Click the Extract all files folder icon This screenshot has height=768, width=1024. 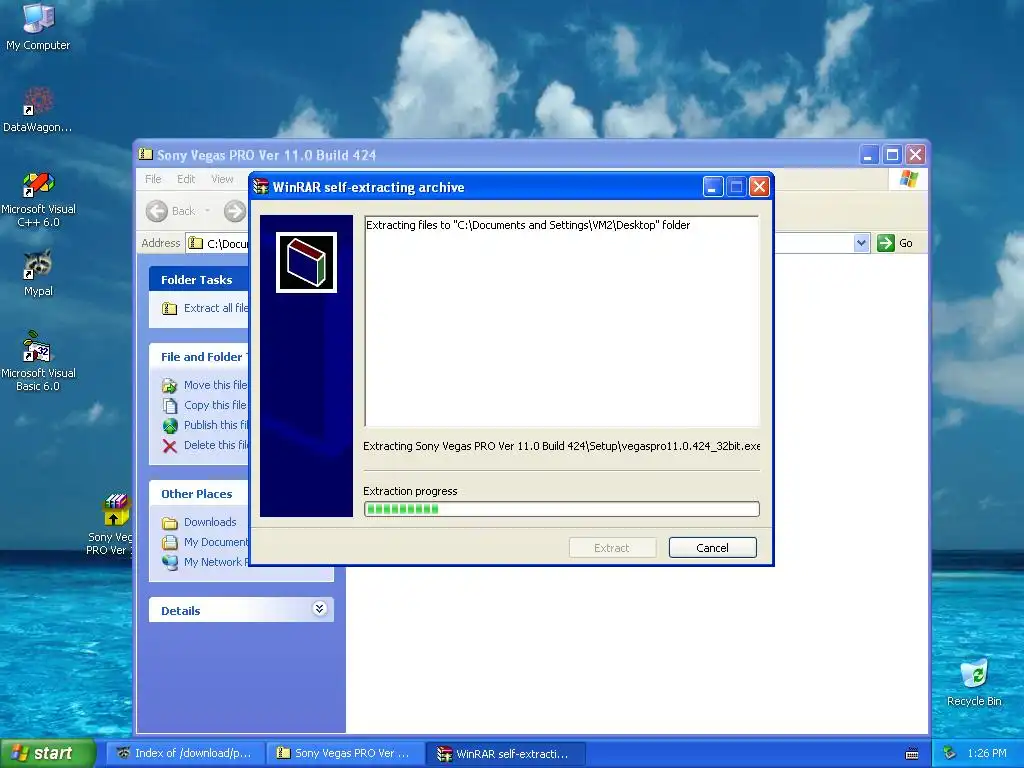pos(170,308)
